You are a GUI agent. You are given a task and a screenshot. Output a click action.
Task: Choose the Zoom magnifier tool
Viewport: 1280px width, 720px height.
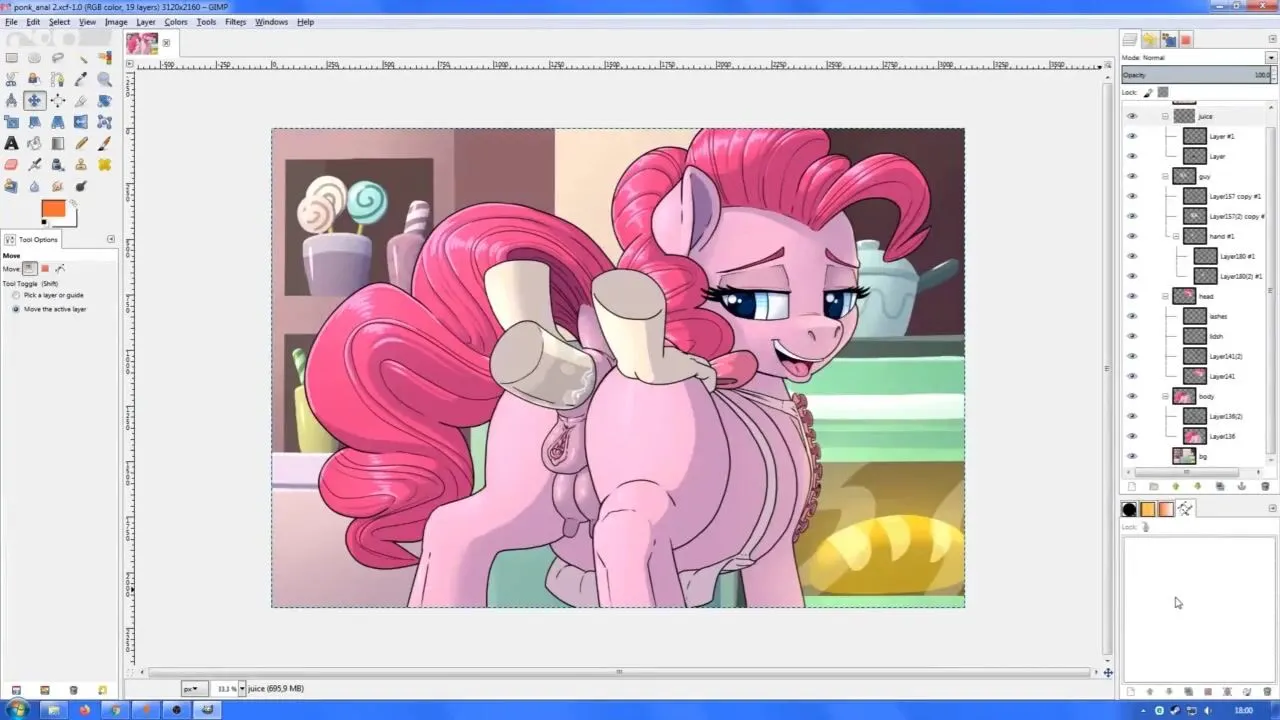point(104,79)
